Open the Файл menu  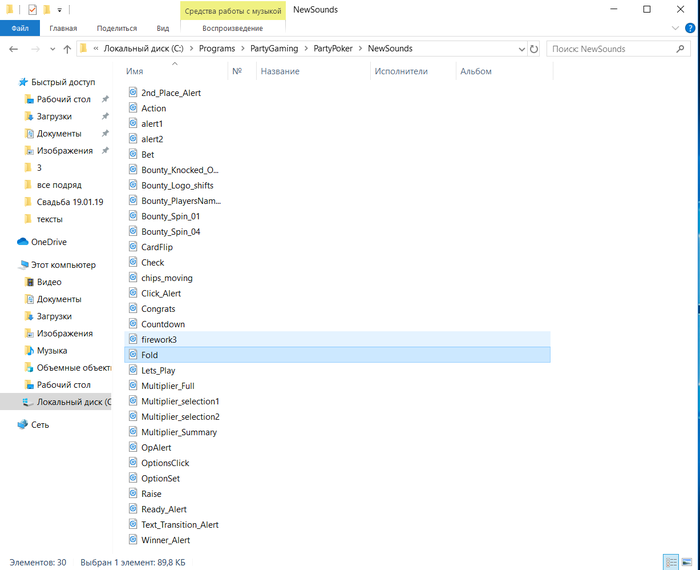click(20, 28)
